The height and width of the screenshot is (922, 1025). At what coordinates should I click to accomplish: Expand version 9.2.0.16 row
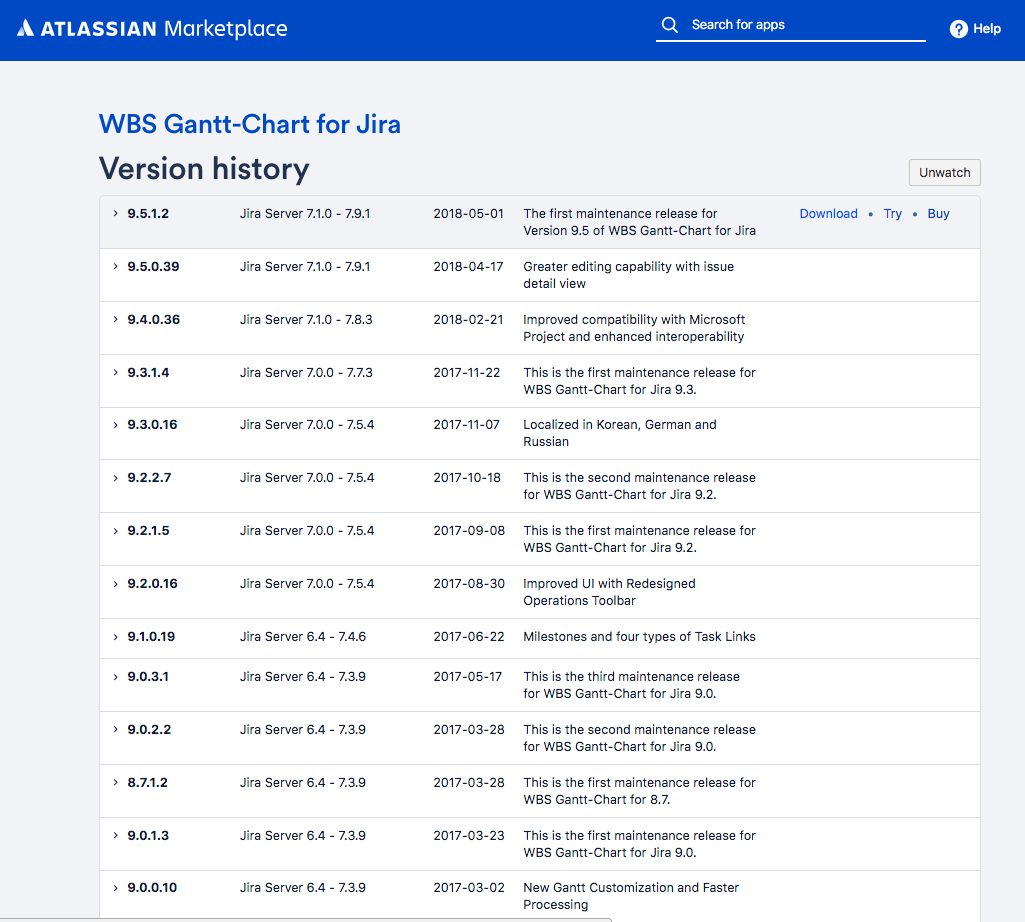116,584
